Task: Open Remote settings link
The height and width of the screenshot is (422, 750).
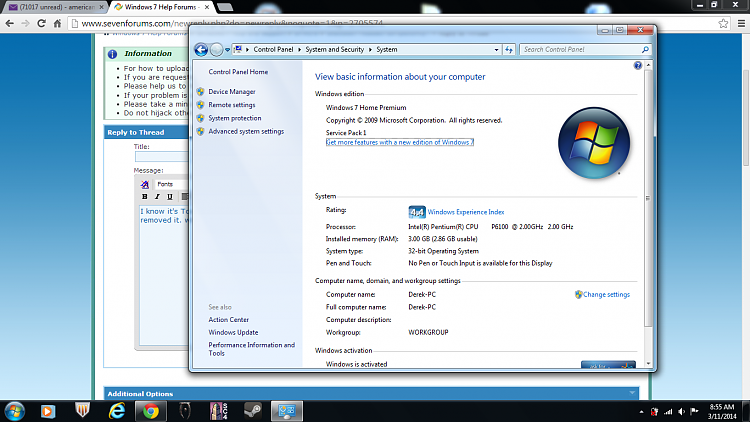Action: pyautogui.click(x=232, y=105)
